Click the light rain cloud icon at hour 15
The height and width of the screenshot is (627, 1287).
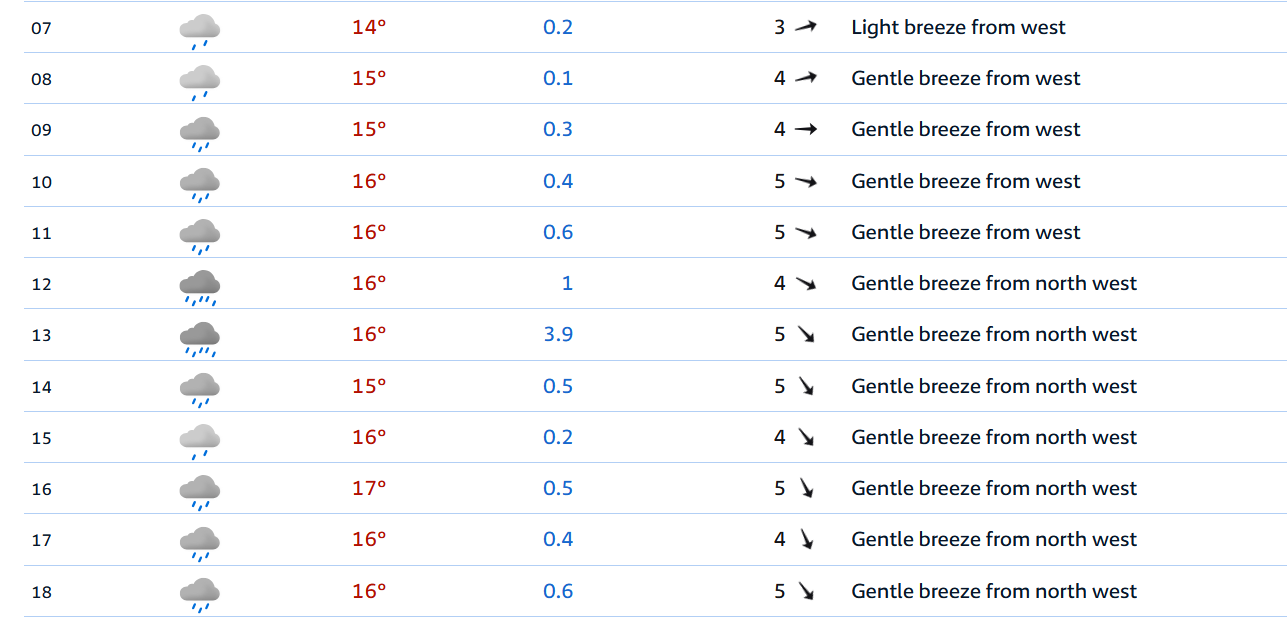coord(200,440)
